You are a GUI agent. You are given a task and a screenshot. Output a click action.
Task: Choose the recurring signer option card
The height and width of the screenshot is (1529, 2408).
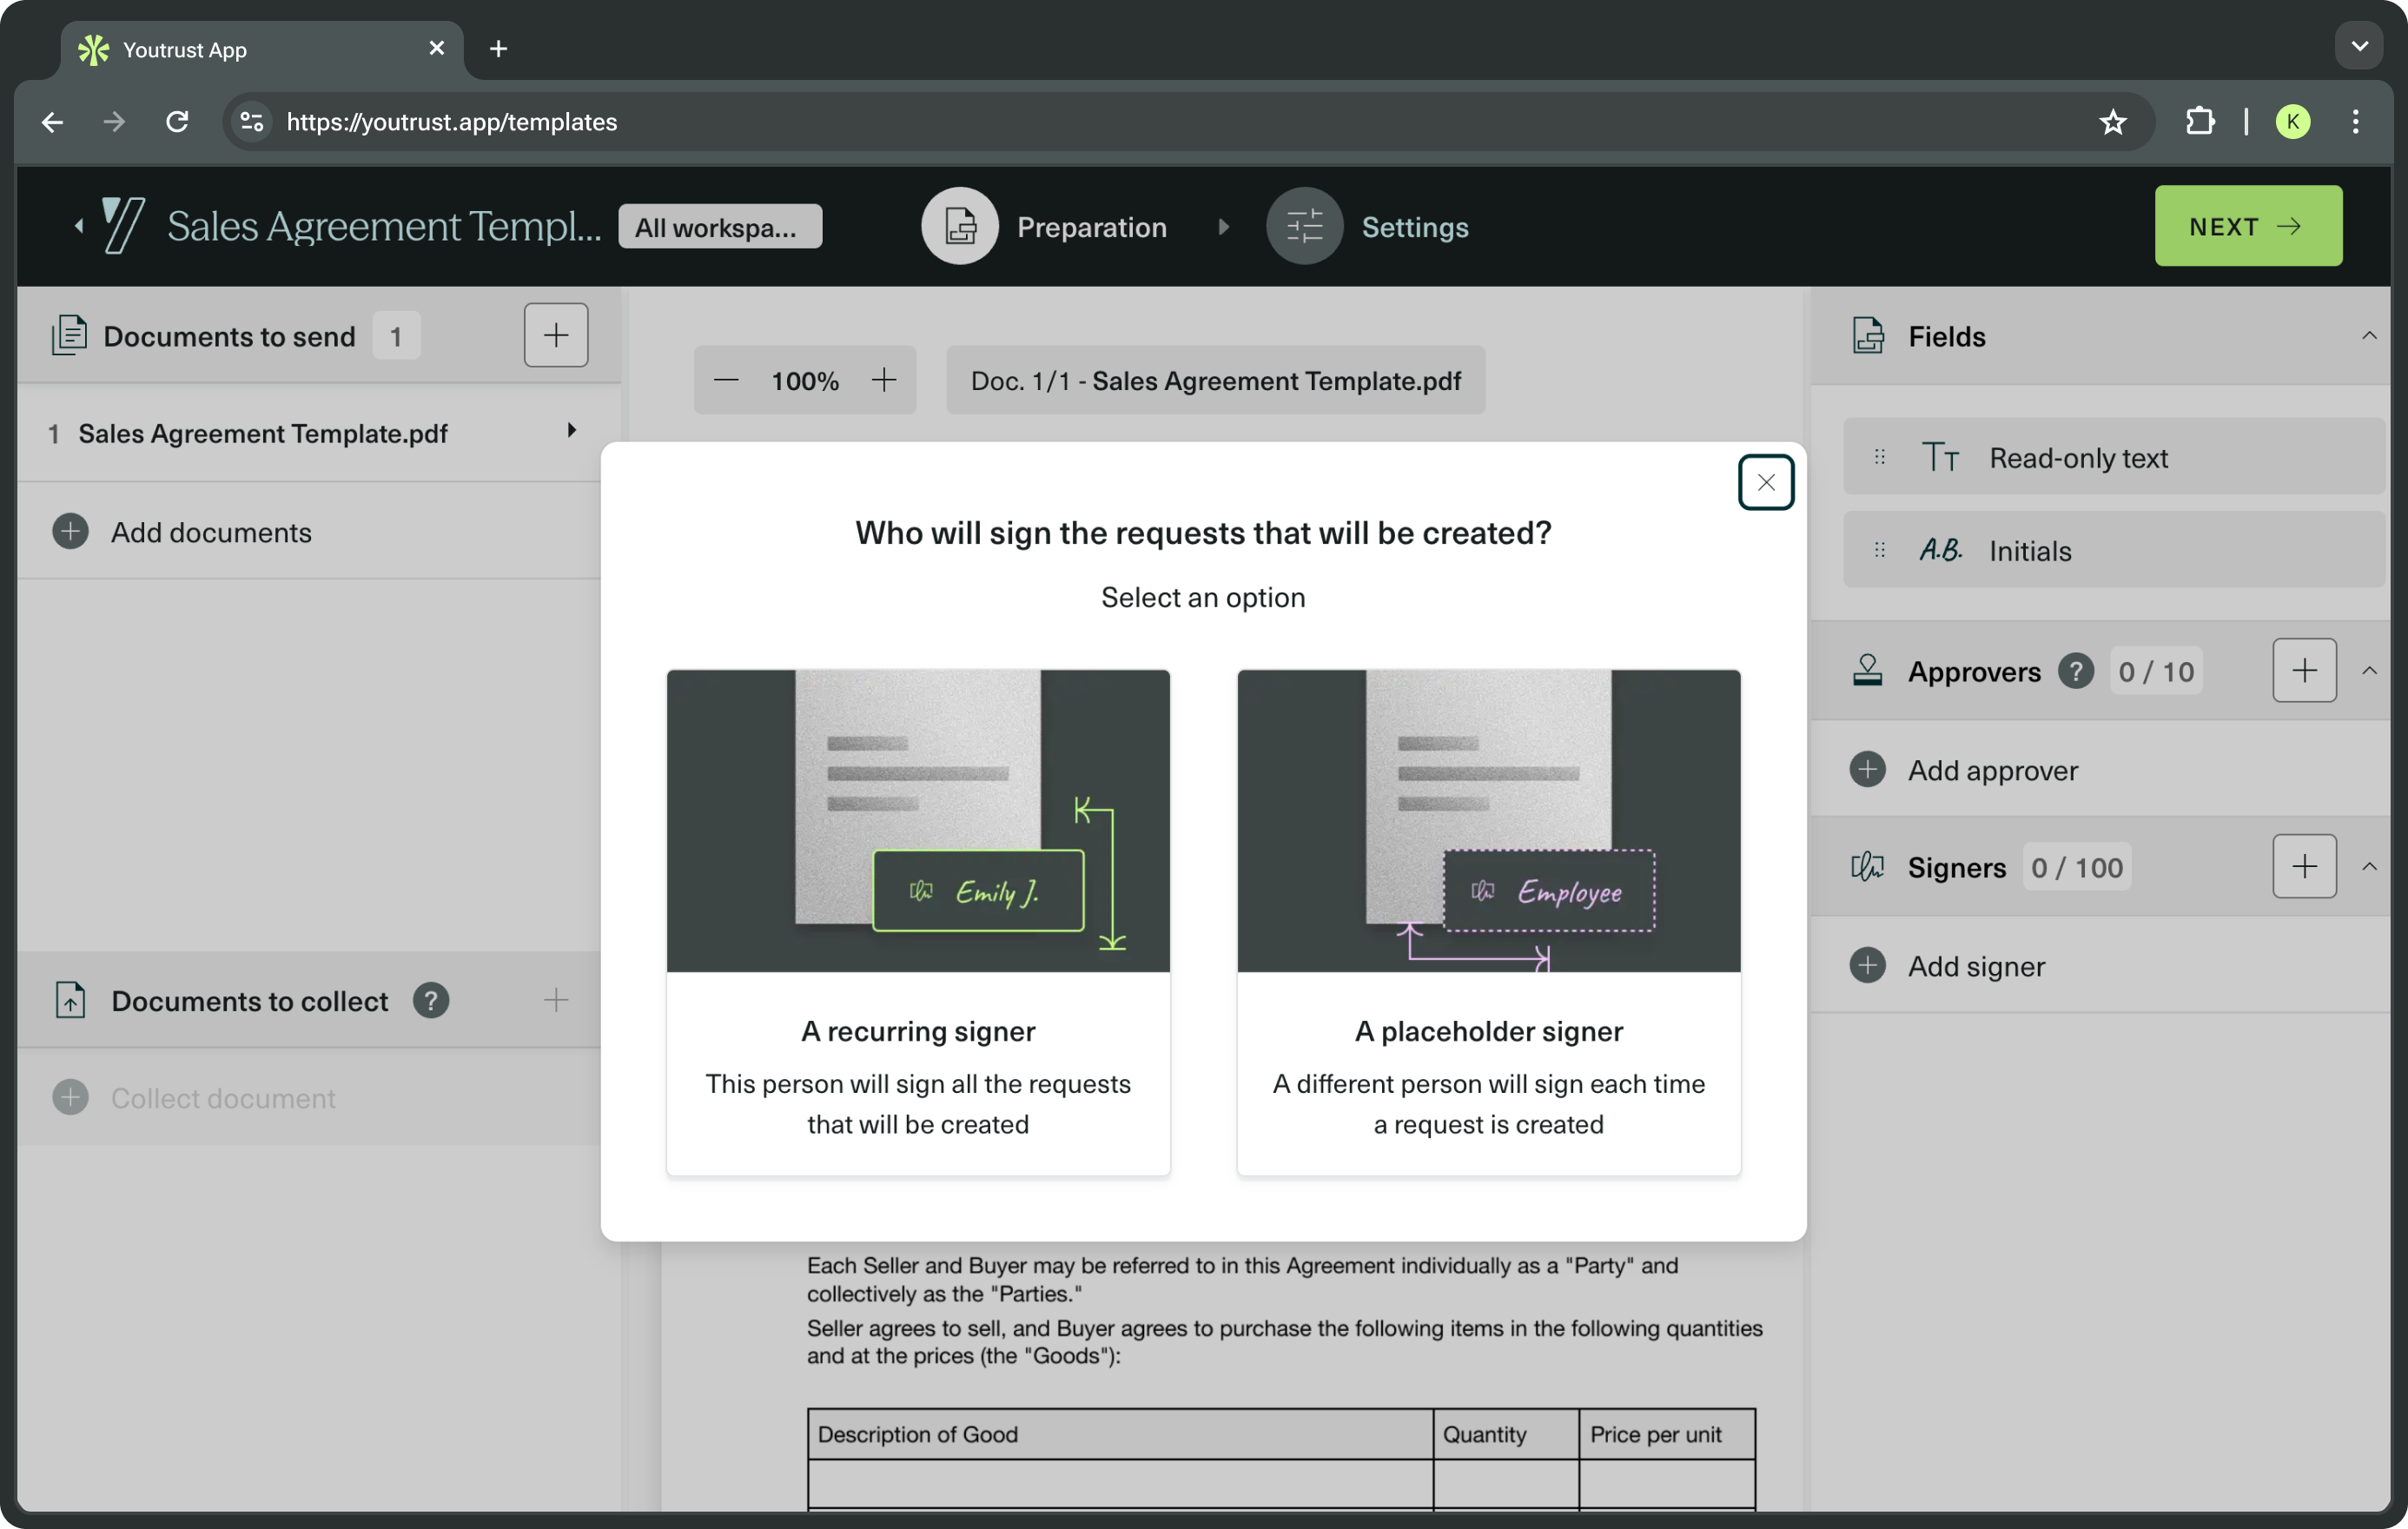coord(917,921)
